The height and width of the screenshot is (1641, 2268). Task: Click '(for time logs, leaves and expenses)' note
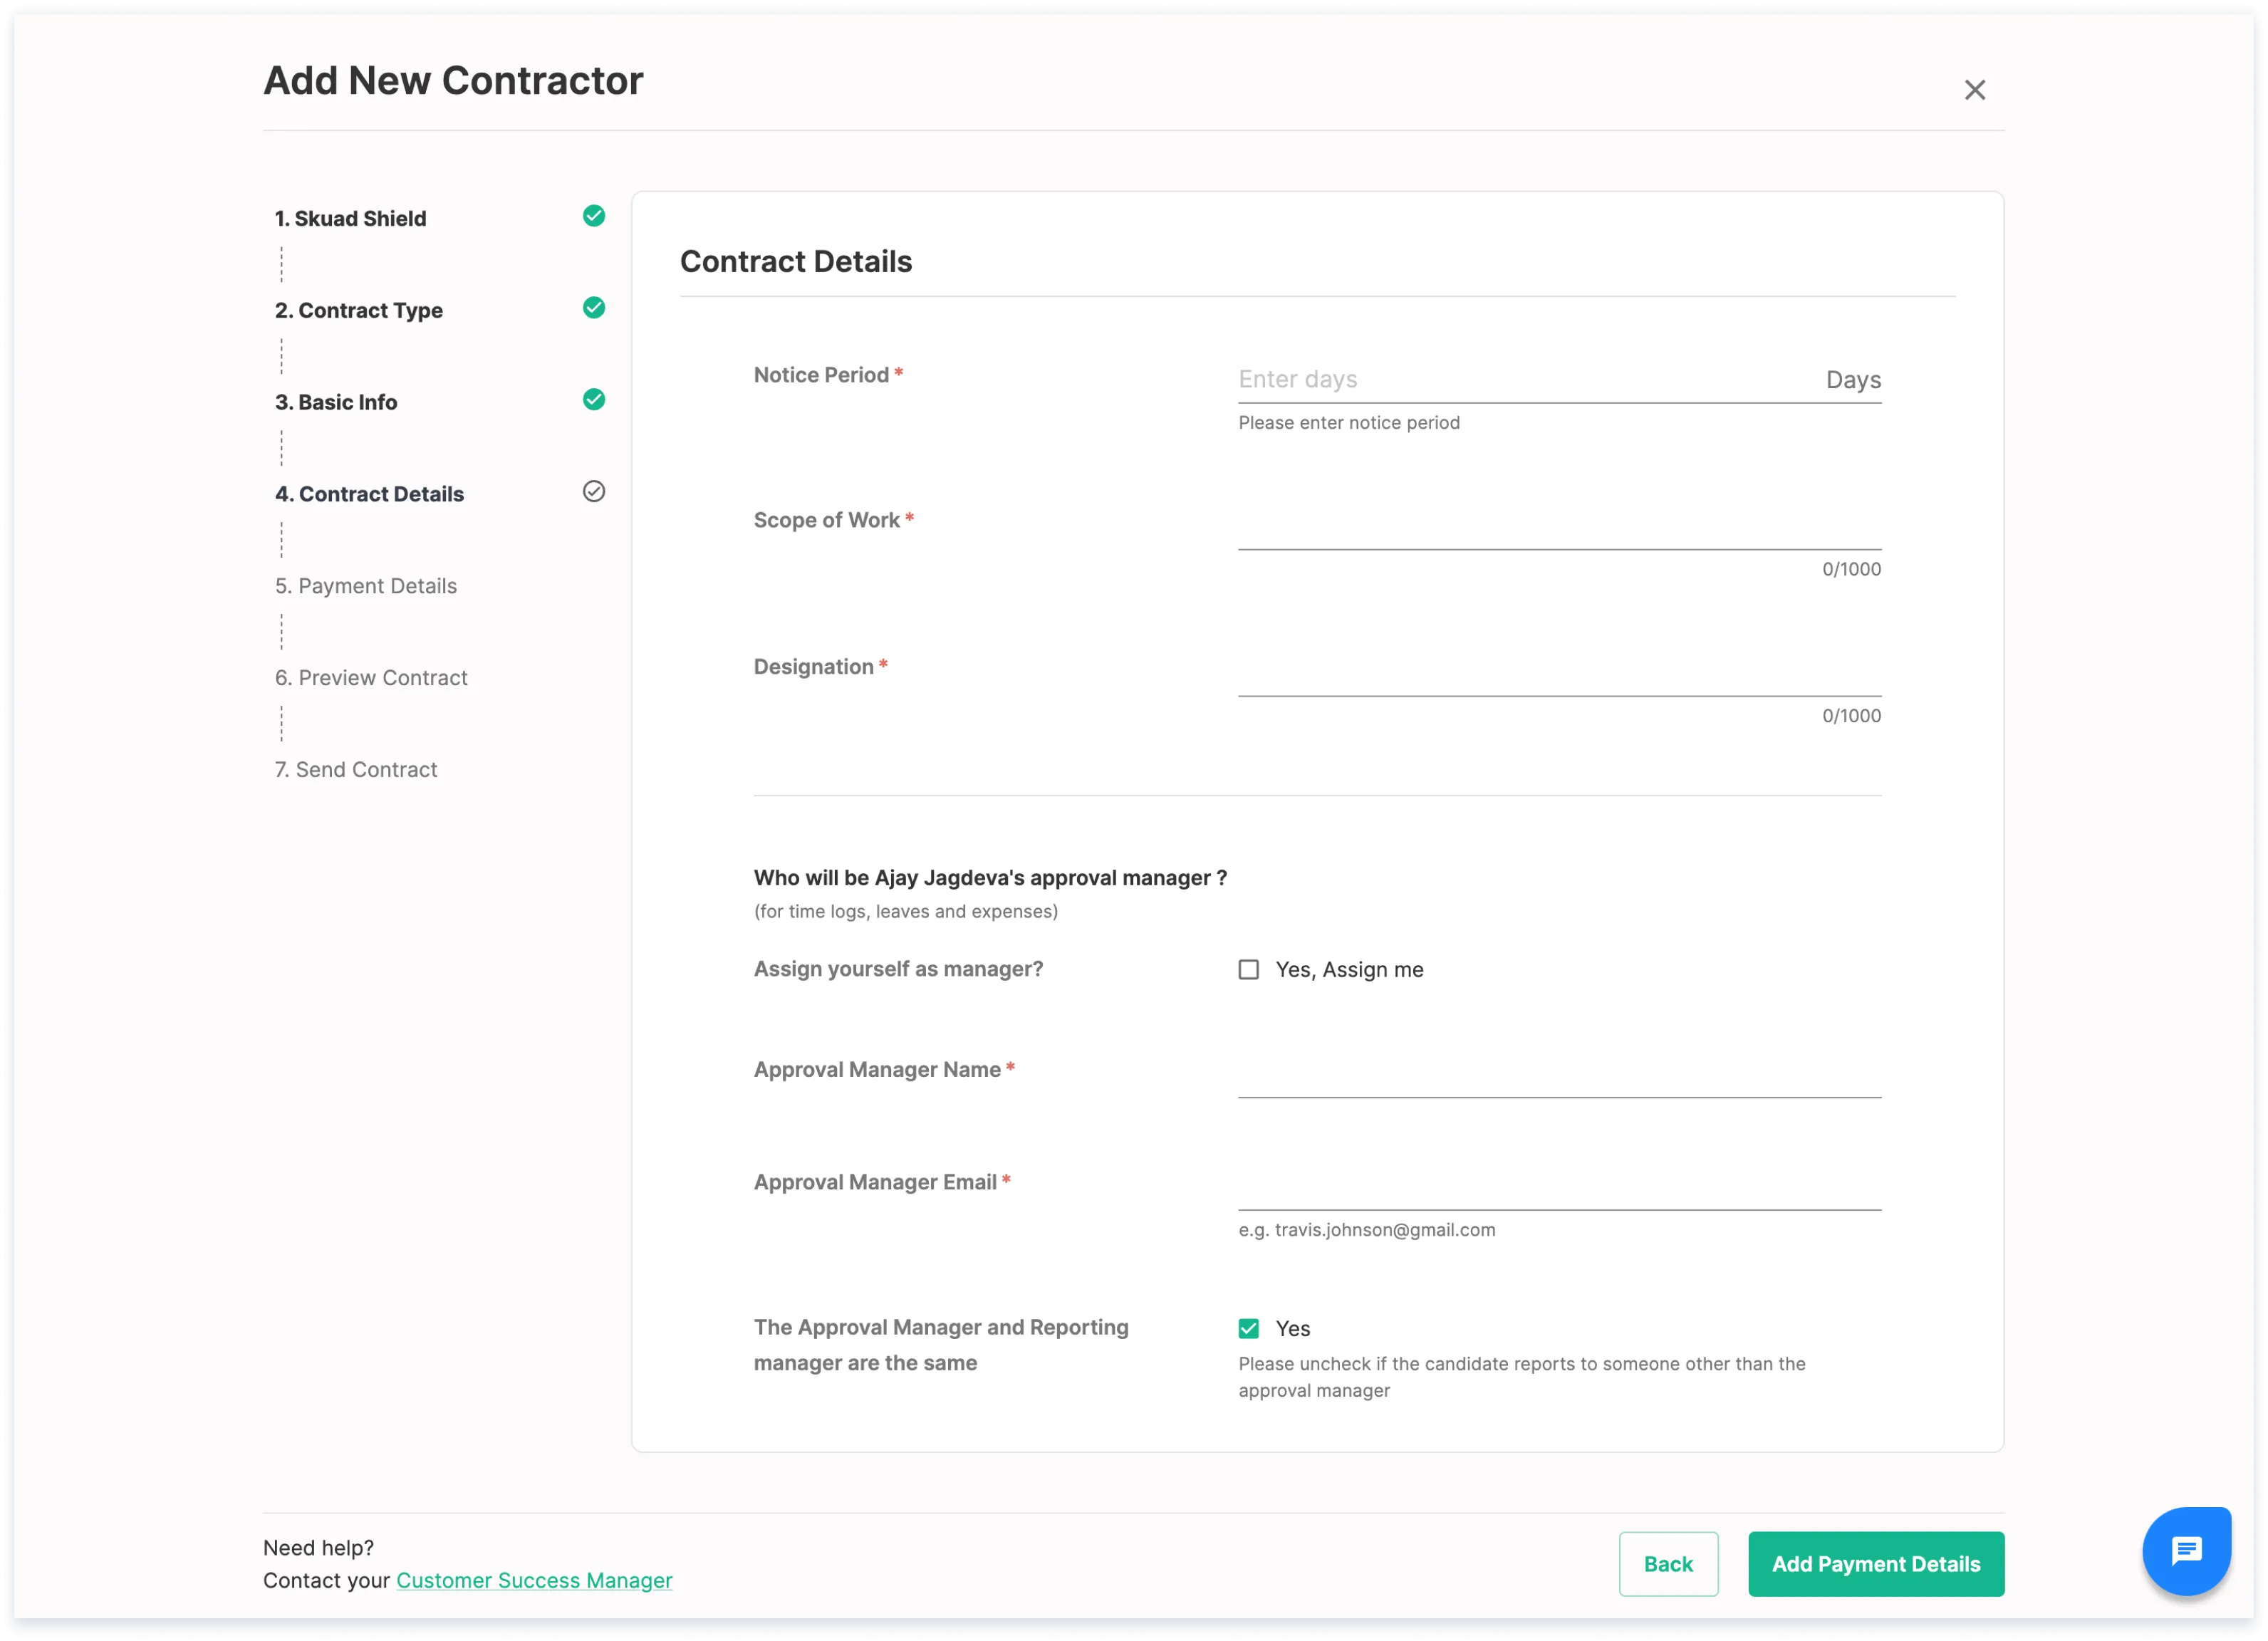[x=905, y=911]
